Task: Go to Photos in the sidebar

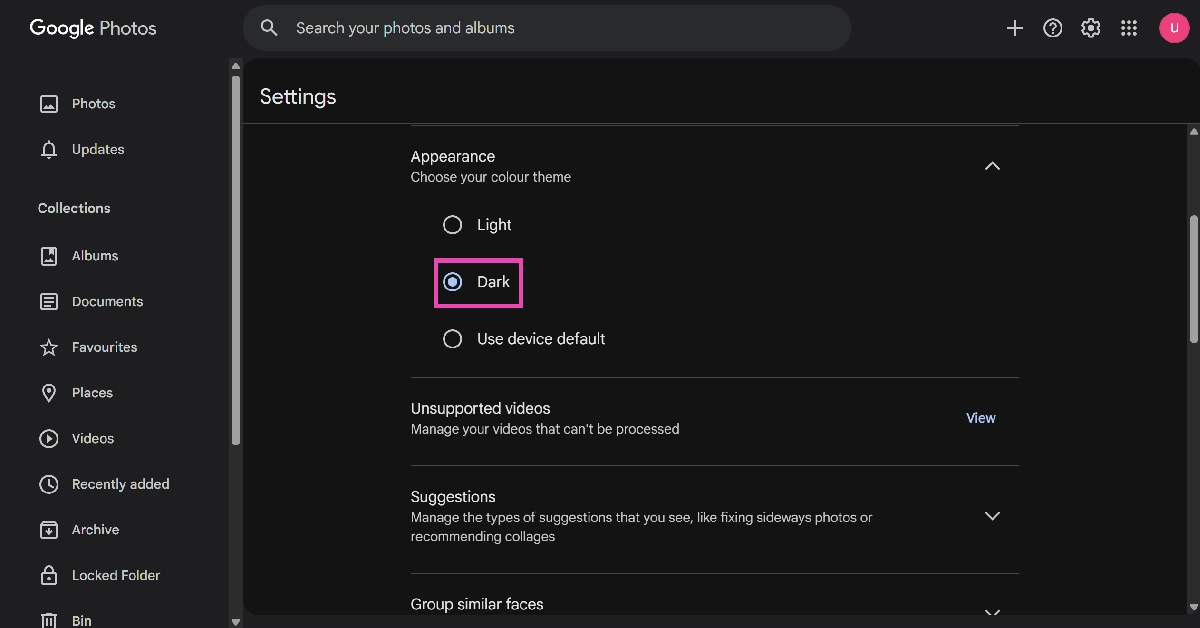Action: (93, 104)
